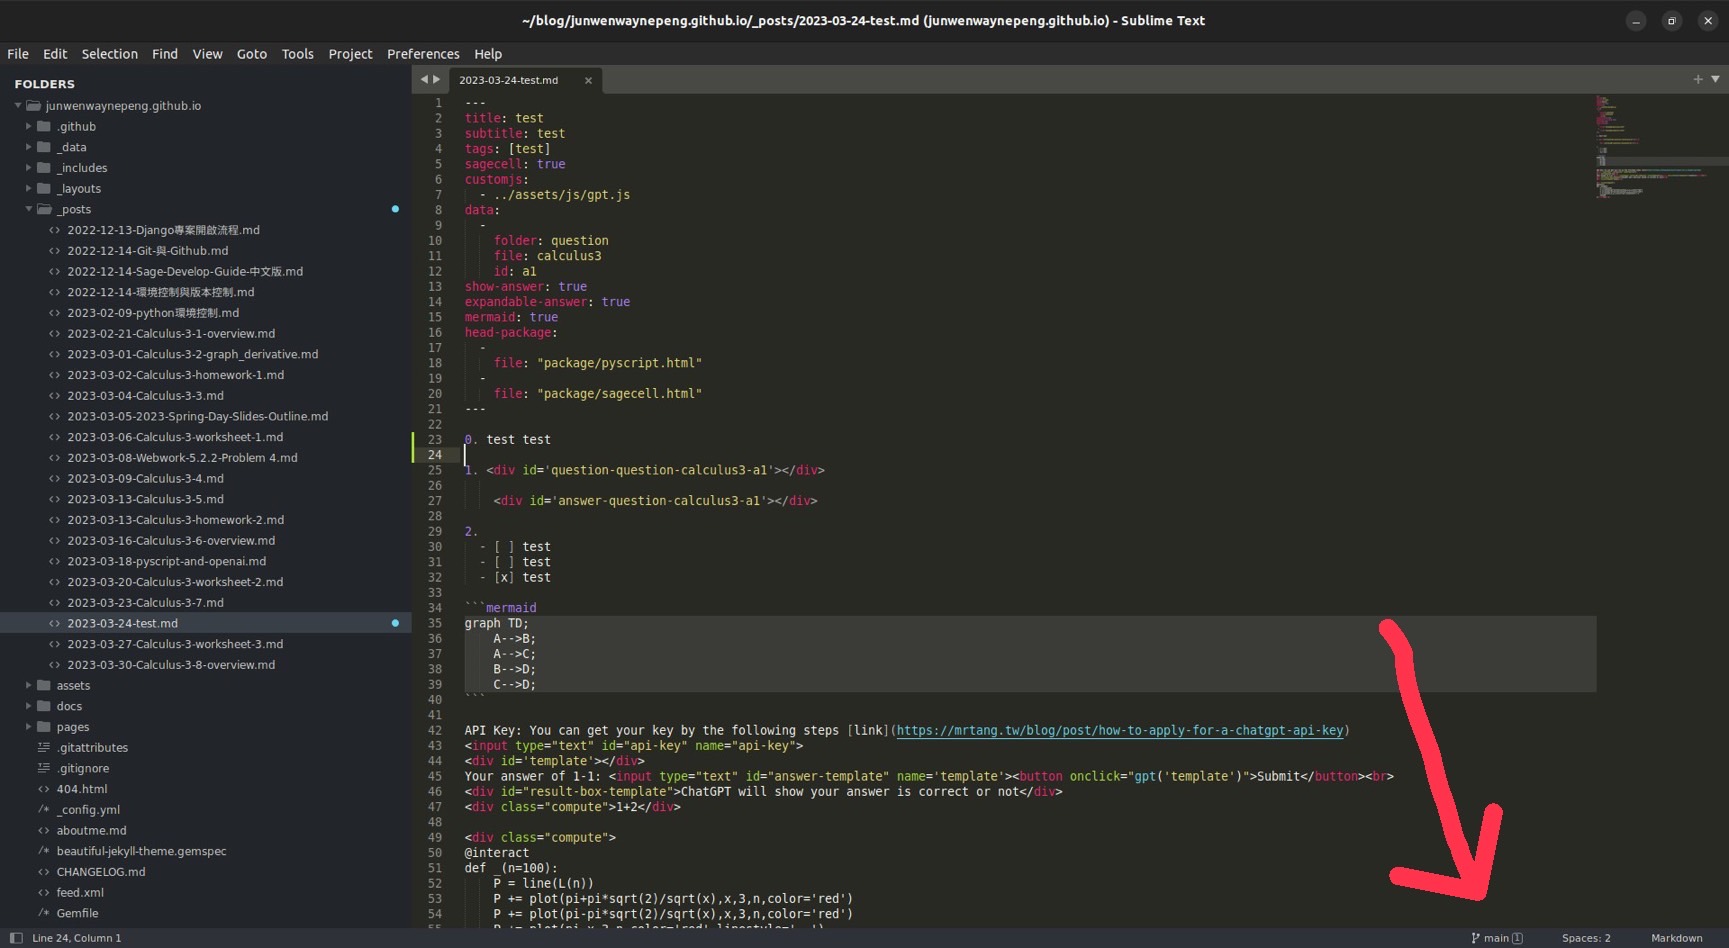Click the file icon of feed.xml
The height and width of the screenshot is (948, 1729).
[x=44, y=893]
